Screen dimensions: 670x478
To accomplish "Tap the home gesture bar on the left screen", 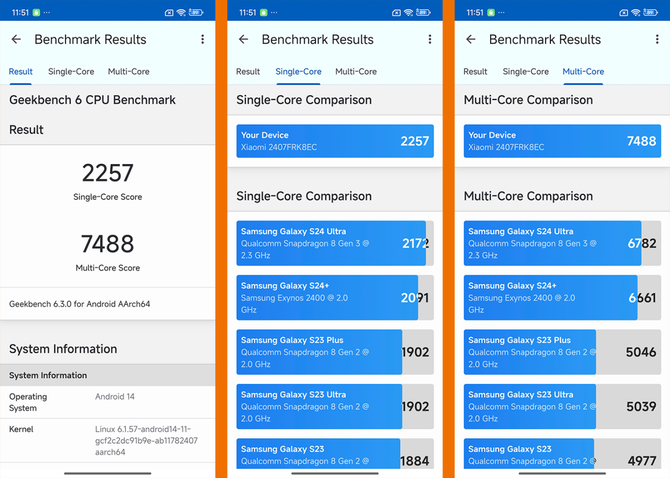I will pos(108,473).
